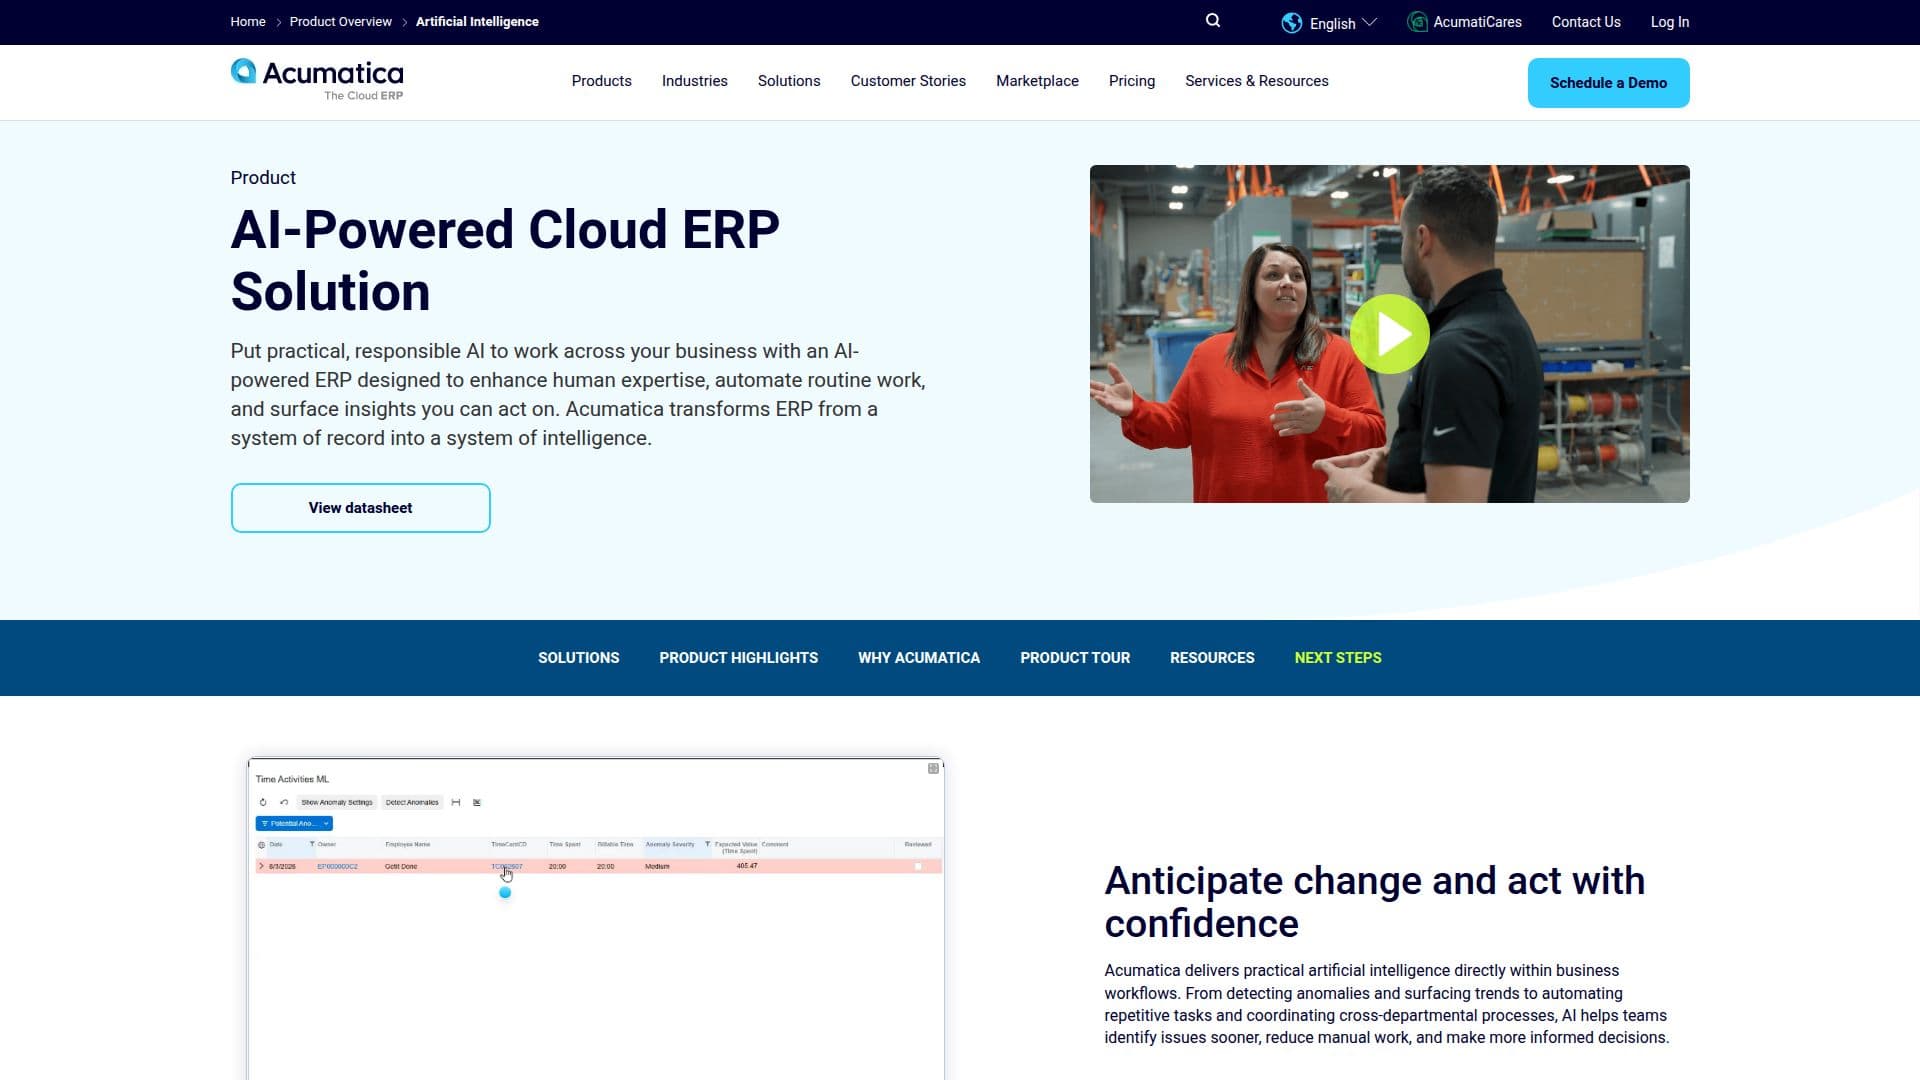Click the filter icon beside Owner column
Image resolution: width=1920 pixels, height=1080 pixels.
click(312, 844)
